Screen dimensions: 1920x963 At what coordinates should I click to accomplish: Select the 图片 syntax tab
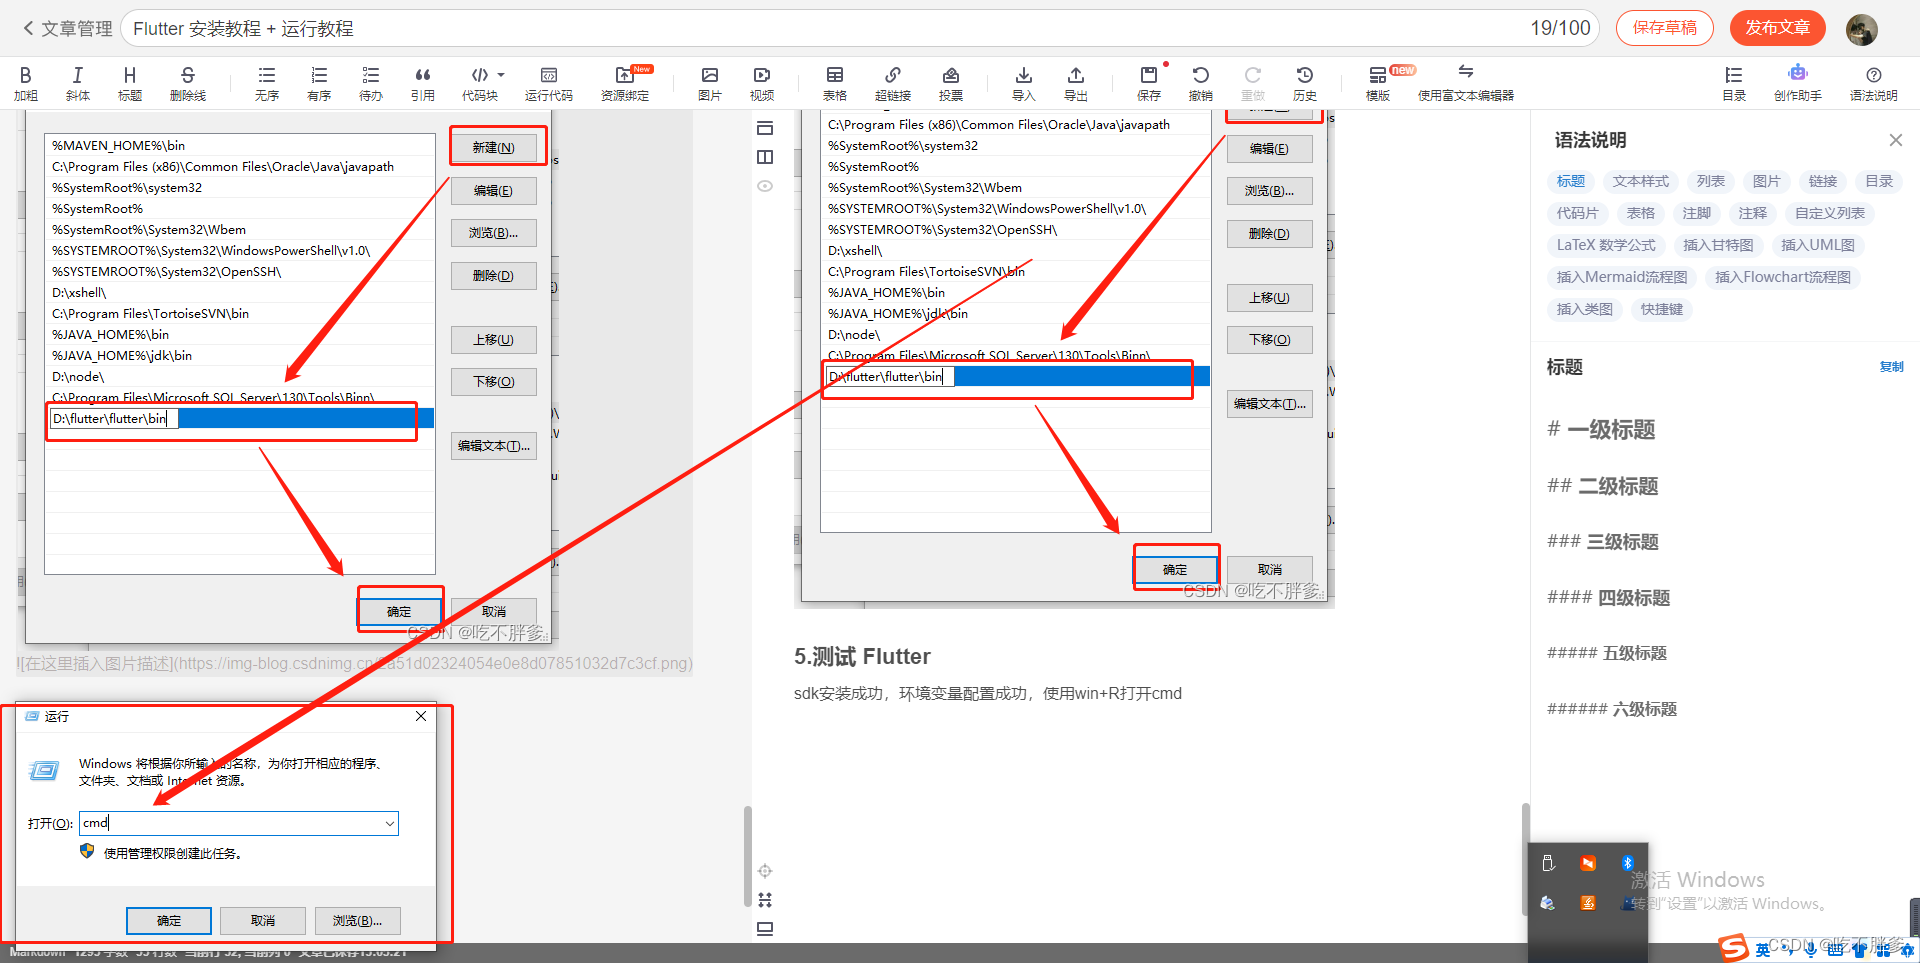click(x=1767, y=181)
